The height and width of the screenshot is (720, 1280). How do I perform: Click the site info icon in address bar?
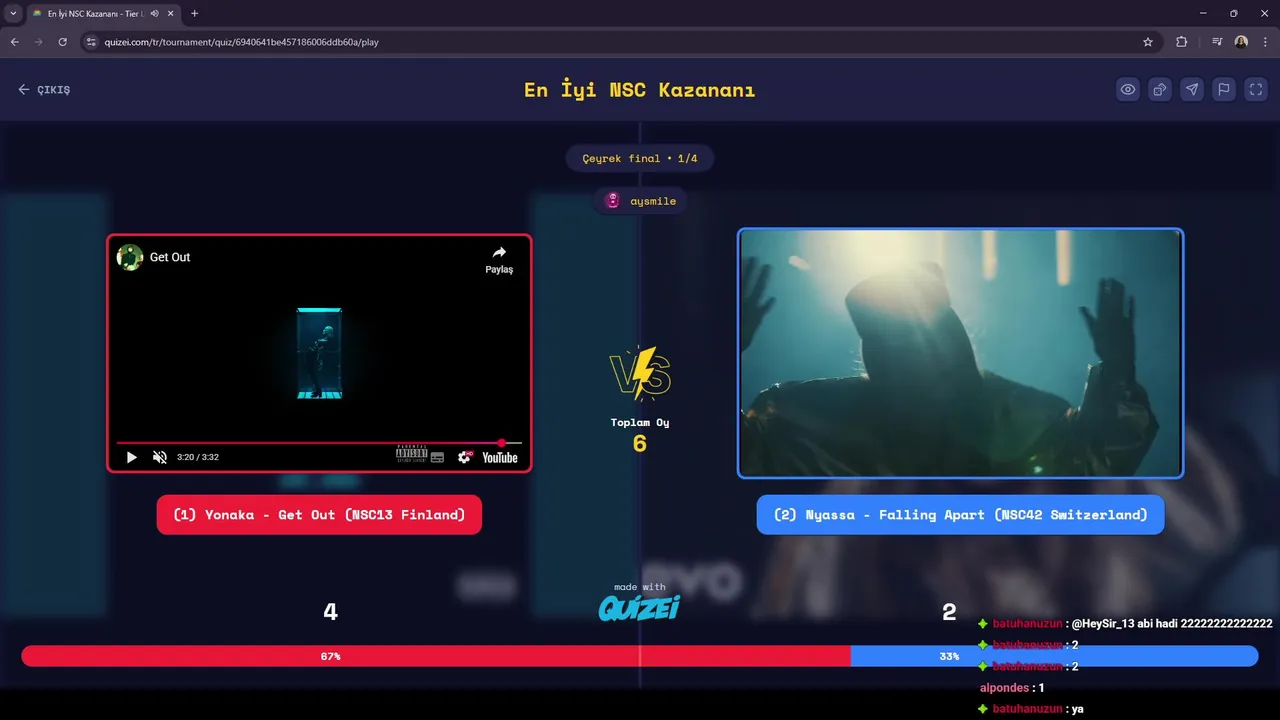tap(91, 42)
